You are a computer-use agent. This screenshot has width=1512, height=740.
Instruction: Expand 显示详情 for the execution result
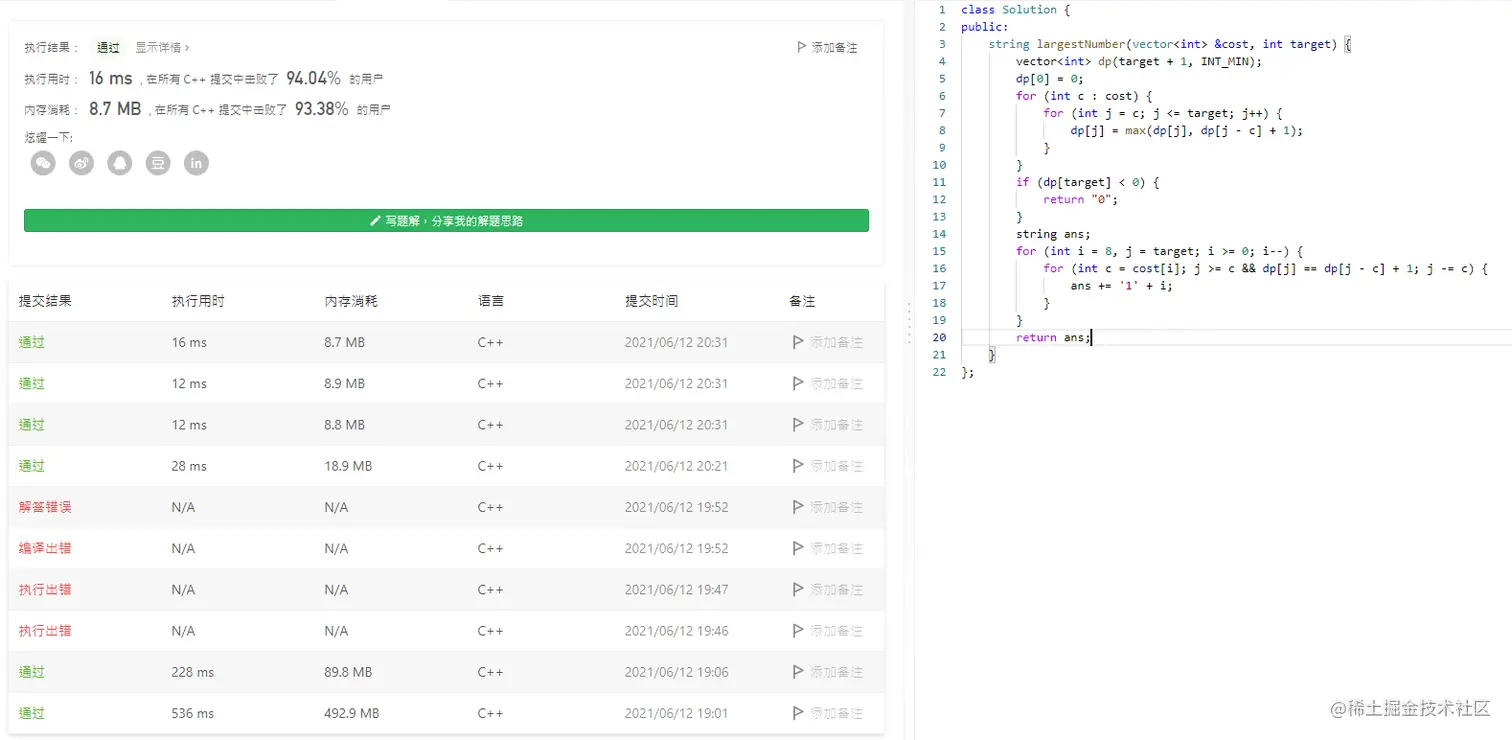[x=162, y=47]
